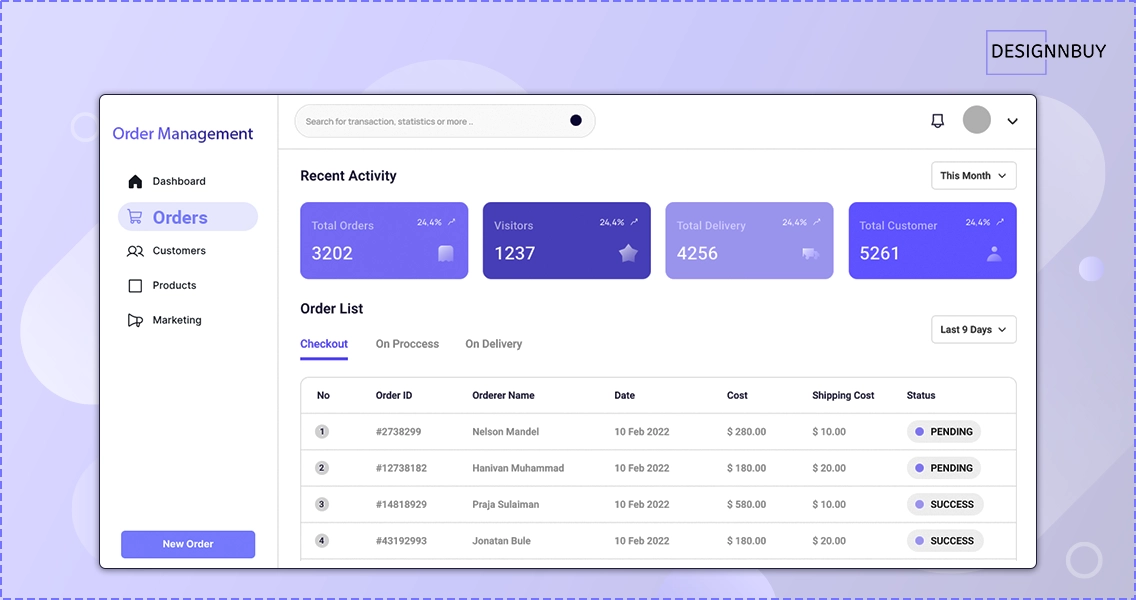Viewport: 1136px width, 600px height.
Task: Click the $ 580.00 cost cell
Action: (746, 504)
